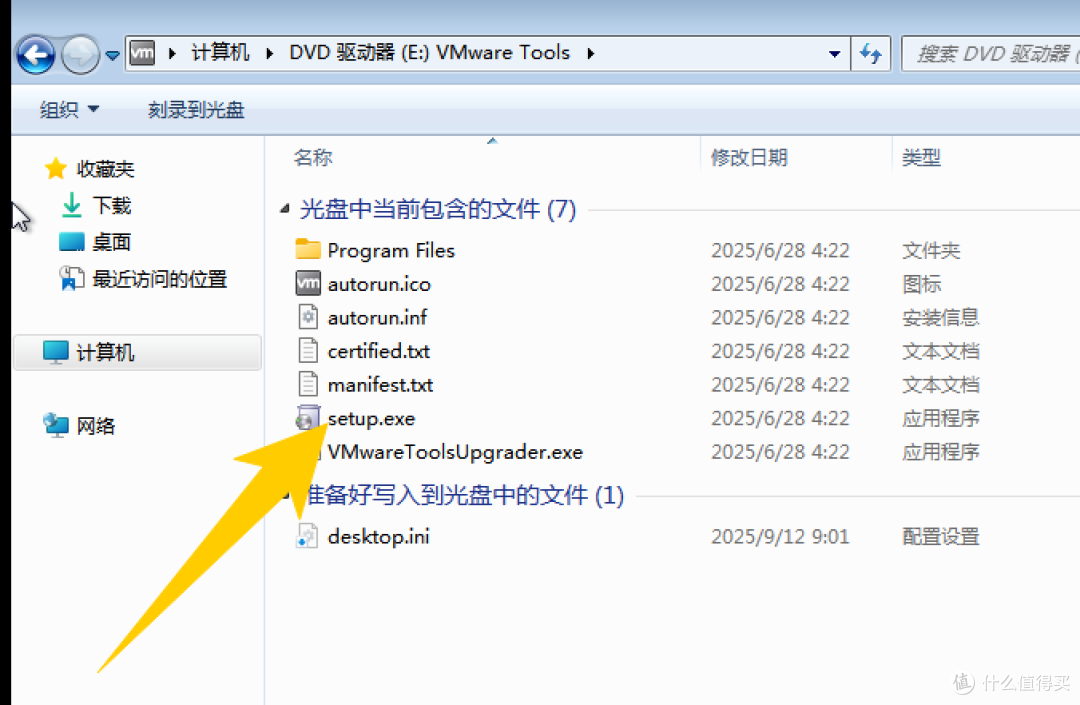Click the 下载 green arrow icon

tap(72, 205)
